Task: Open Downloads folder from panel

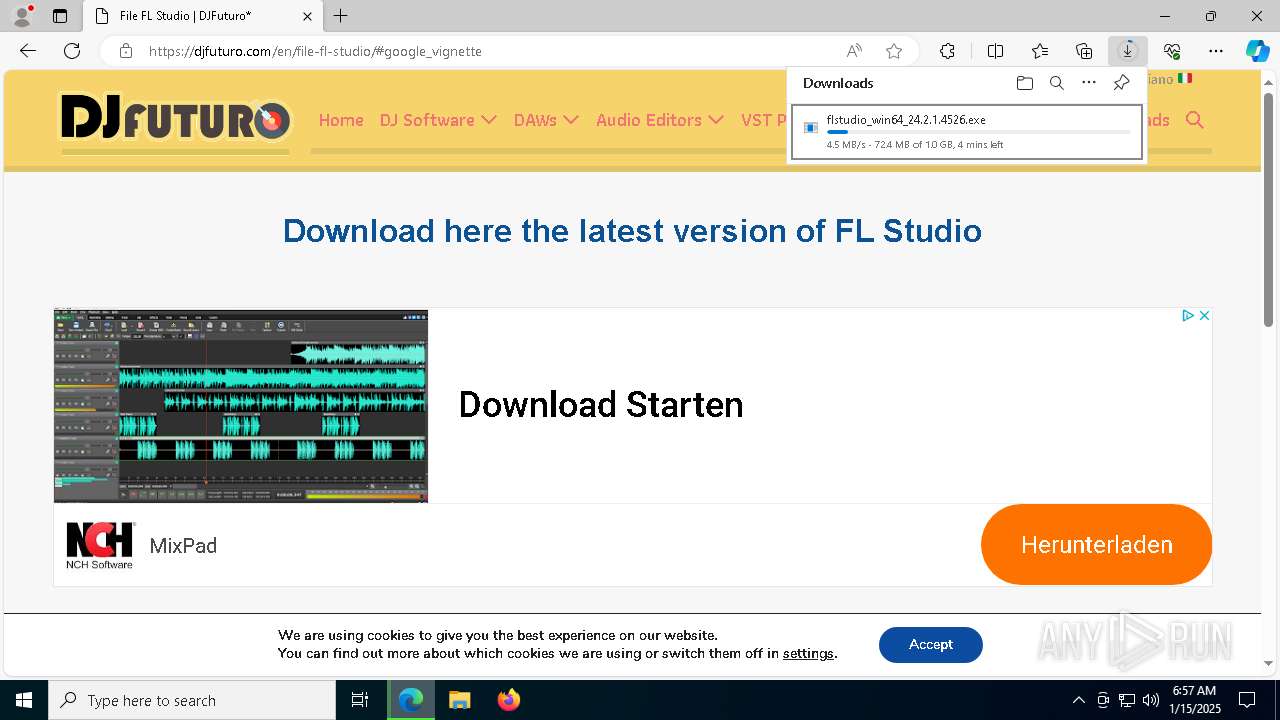Action: [x=1024, y=83]
